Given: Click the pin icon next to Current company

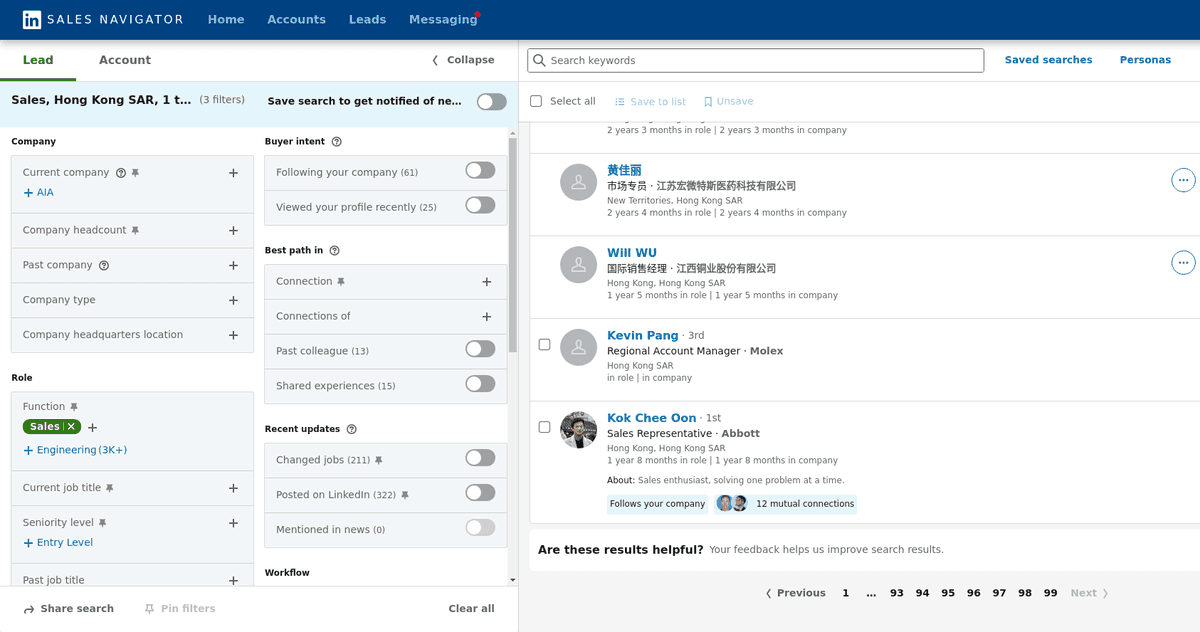Looking at the screenshot, I should [135, 173].
